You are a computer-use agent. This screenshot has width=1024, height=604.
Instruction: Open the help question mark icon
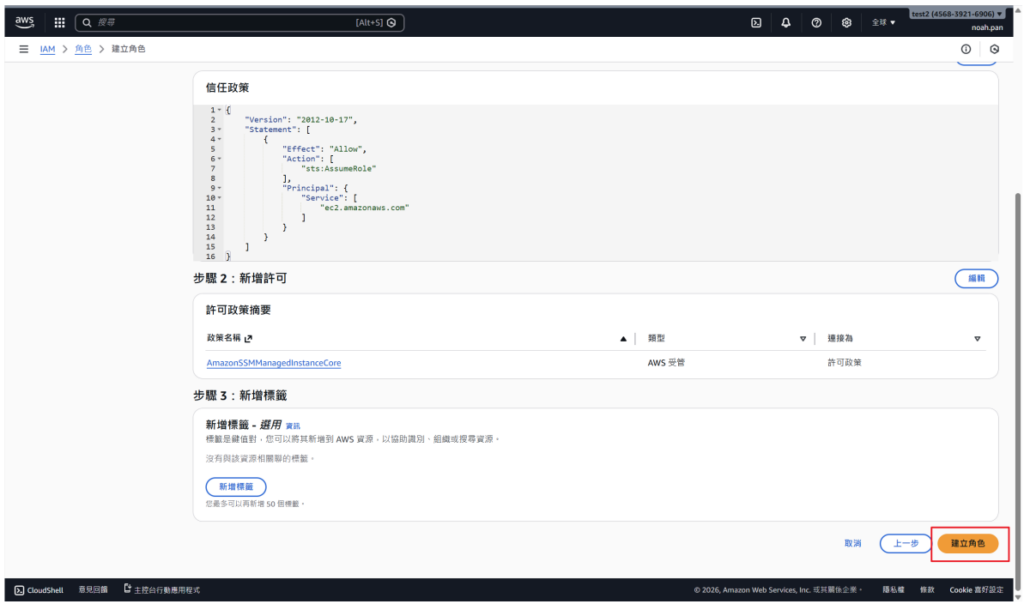coord(817,22)
